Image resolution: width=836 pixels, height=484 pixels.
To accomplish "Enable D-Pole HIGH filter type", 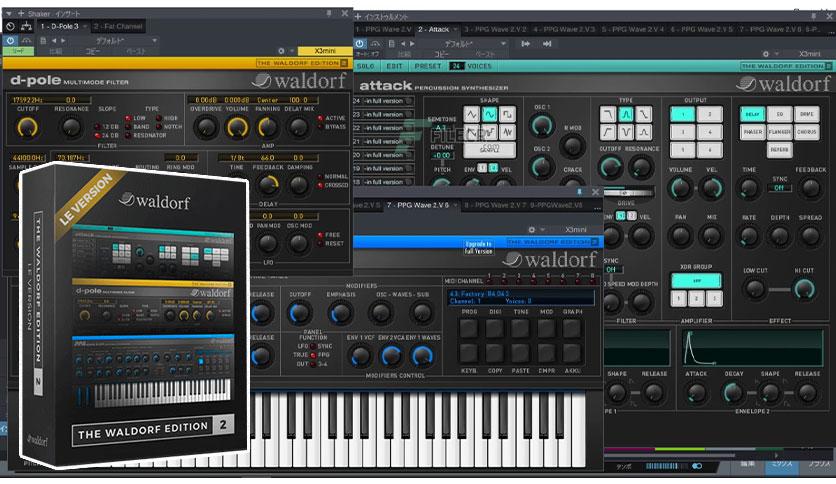I will [x=159, y=118].
